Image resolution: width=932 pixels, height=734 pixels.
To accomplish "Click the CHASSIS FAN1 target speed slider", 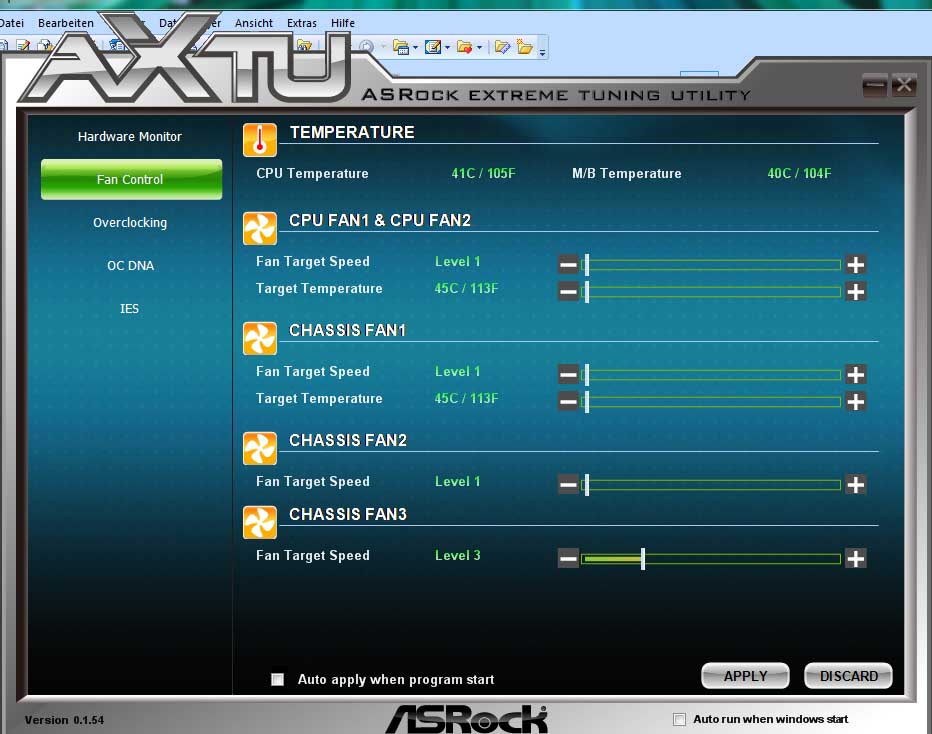I will pyautogui.click(x=711, y=374).
